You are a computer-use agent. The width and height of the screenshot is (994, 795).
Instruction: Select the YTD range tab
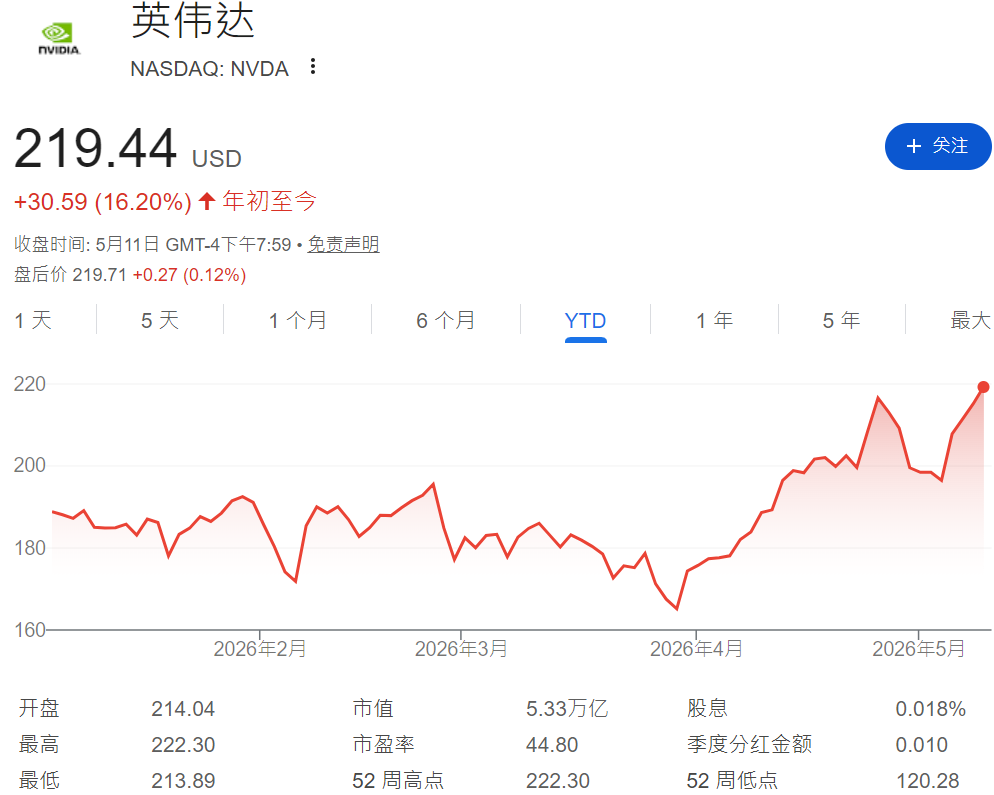click(x=585, y=321)
